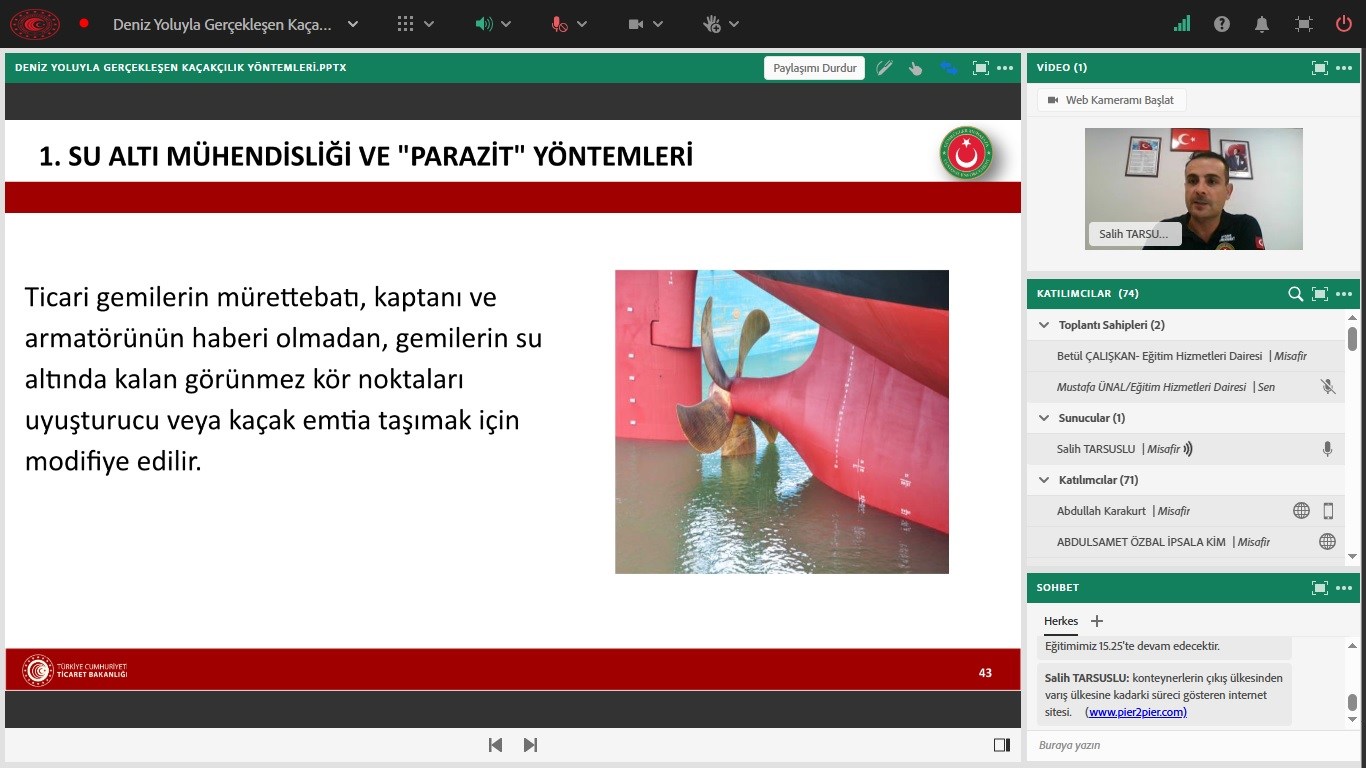This screenshot has width=1366, height=768.
Task: Turn on the webcam icon in top bar
Action: point(636,24)
